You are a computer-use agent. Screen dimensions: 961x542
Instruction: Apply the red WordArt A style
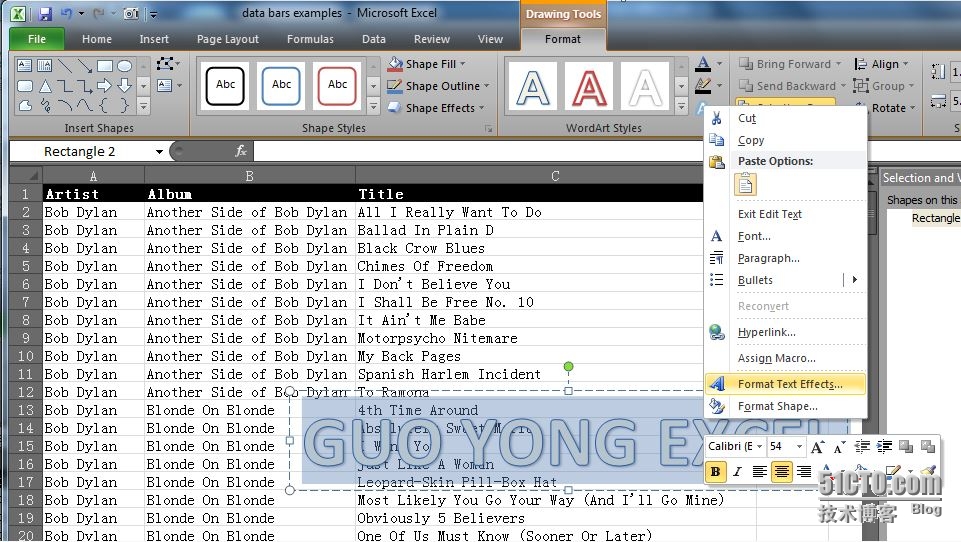click(589, 86)
